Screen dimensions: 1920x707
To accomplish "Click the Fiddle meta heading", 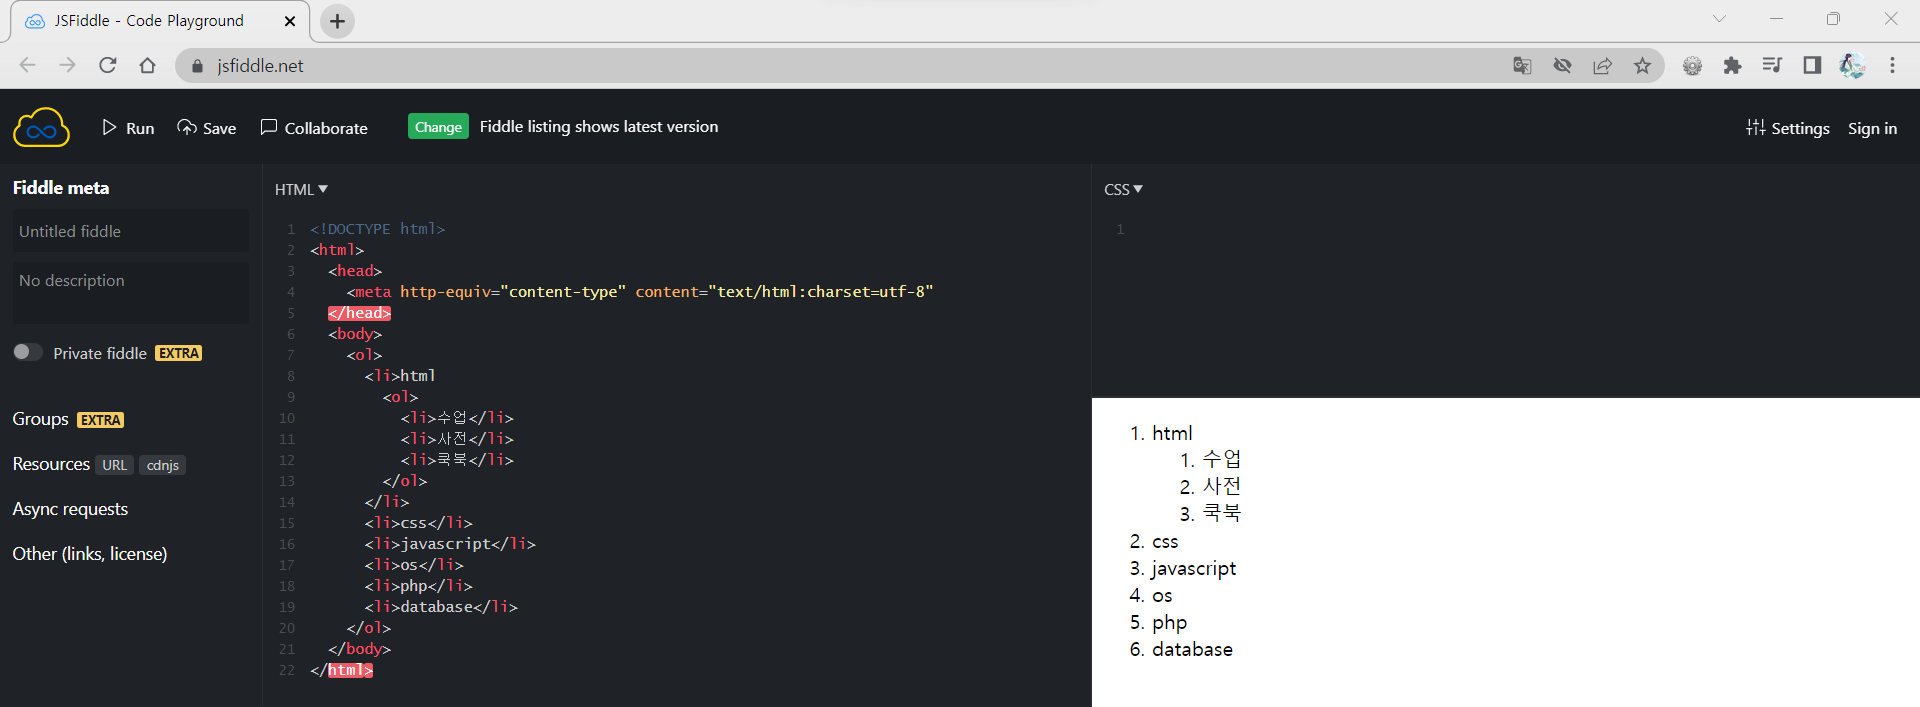I will pyautogui.click(x=61, y=188).
